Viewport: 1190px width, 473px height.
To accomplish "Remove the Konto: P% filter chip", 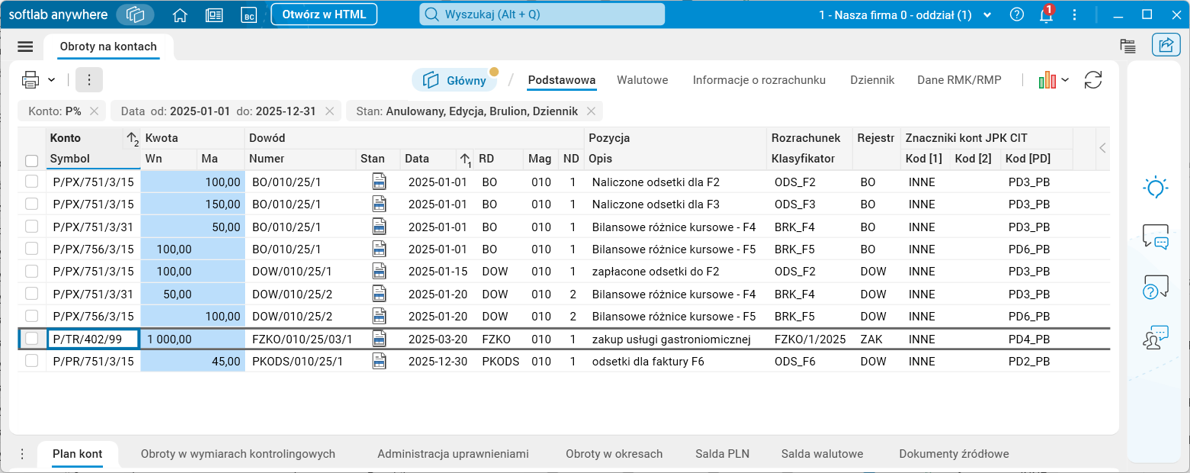I will click(94, 112).
